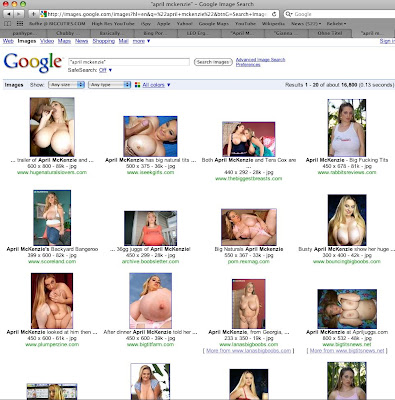Go to the Google Shopping link

click(103, 41)
